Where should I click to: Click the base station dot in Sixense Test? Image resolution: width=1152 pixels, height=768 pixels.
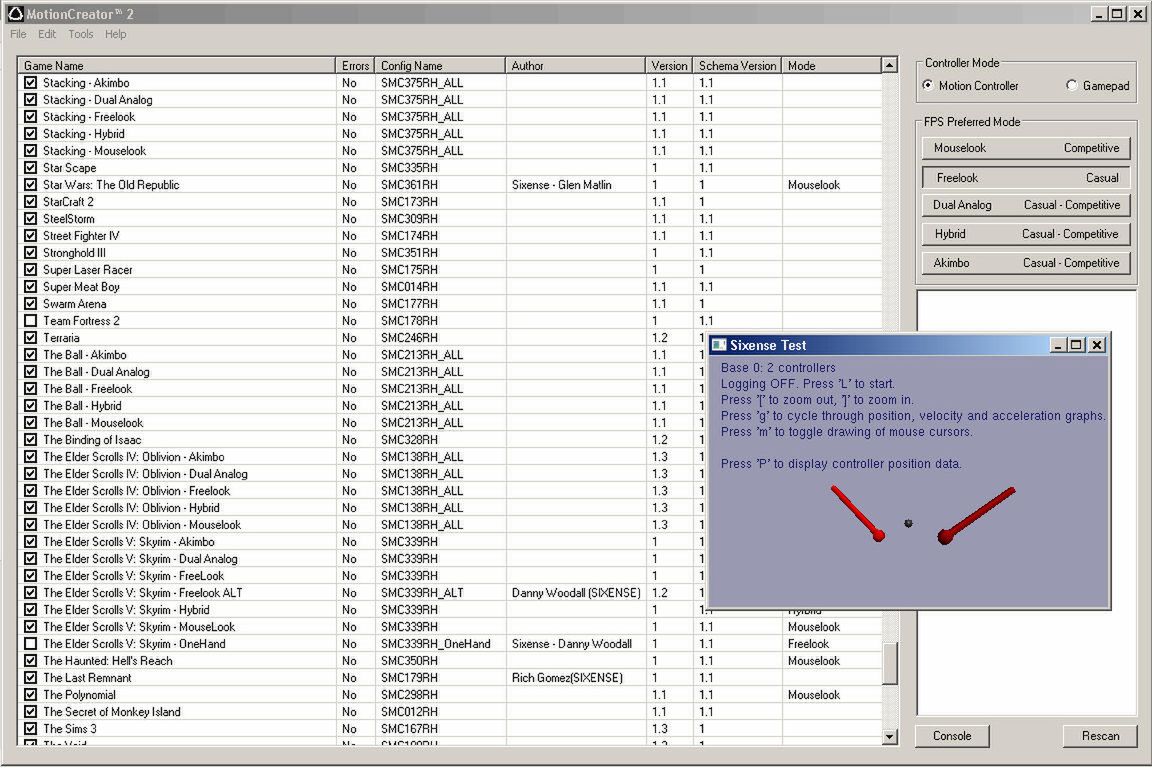coord(909,523)
